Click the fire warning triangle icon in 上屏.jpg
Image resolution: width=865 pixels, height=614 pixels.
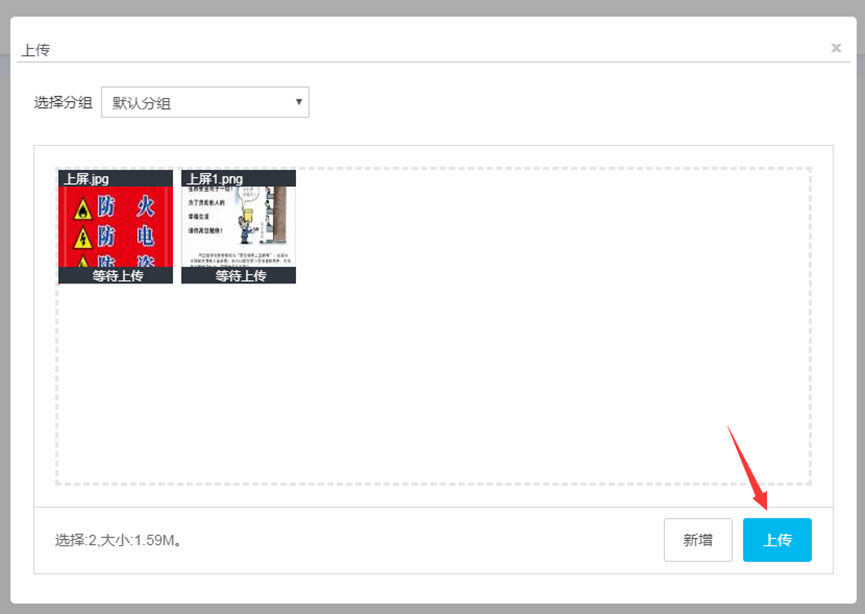click(x=83, y=210)
